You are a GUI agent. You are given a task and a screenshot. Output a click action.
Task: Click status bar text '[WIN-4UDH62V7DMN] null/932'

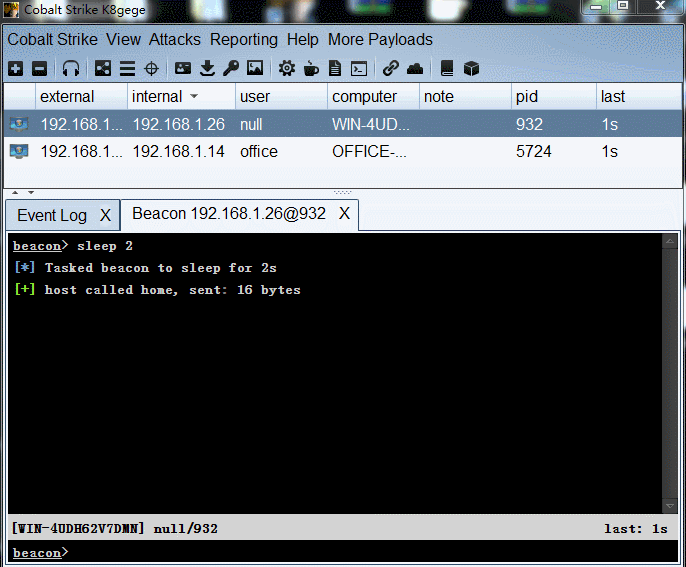point(115,528)
